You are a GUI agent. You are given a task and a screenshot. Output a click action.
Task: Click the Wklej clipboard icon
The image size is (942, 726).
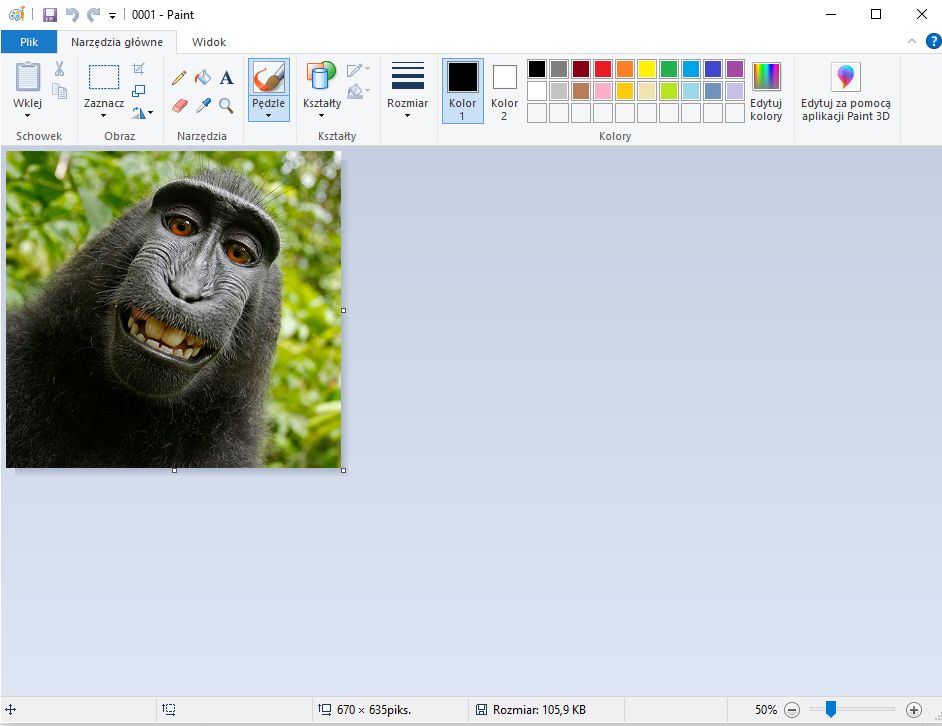[x=28, y=78]
